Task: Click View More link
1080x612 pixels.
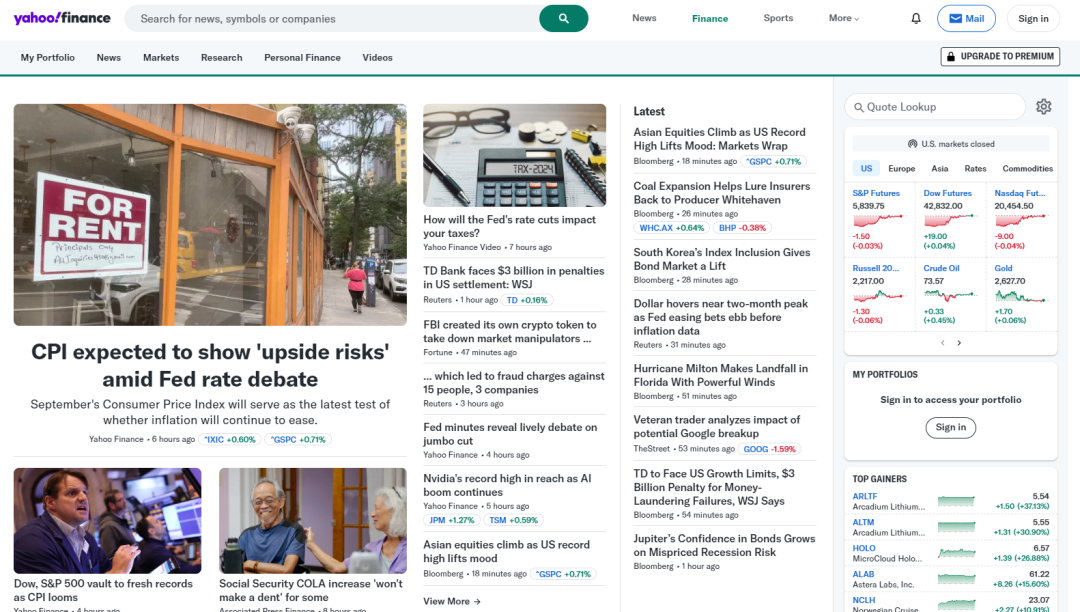Action: click(x=452, y=602)
